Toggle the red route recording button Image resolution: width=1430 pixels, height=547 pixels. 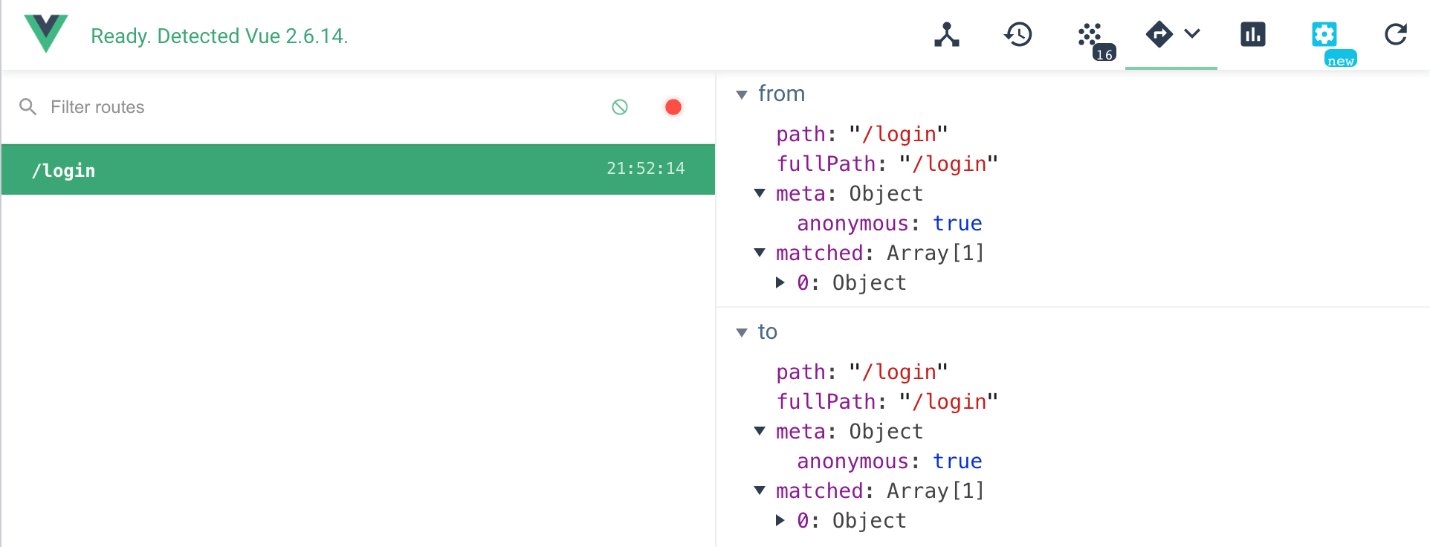pos(673,107)
